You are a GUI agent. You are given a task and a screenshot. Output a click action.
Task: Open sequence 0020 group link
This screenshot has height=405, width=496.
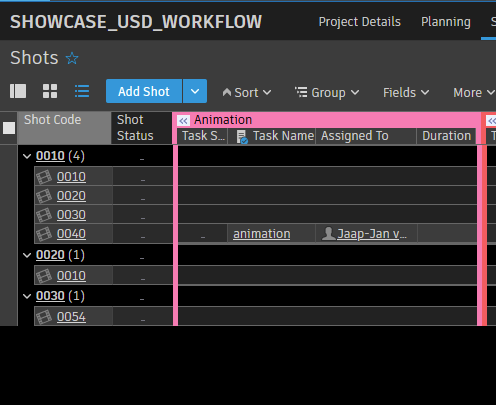(x=50, y=255)
